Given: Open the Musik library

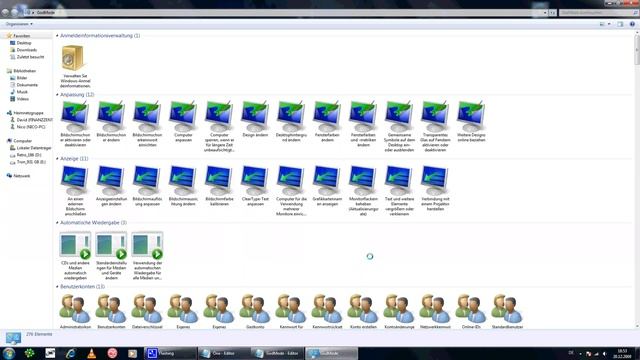Looking at the screenshot, I should (x=22, y=92).
